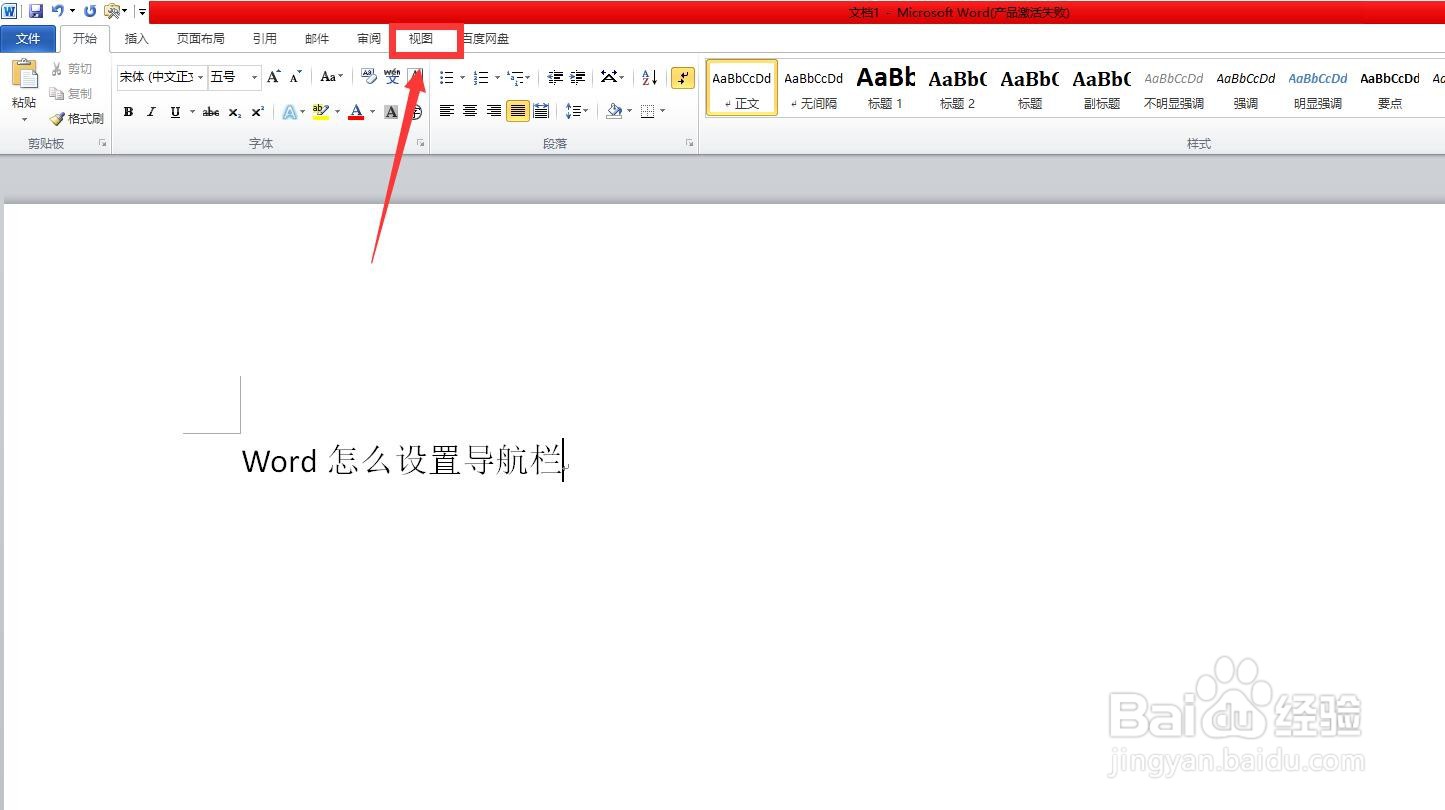Screen dimensions: 1445x810
Task: Increase paragraph indent
Action: (578, 77)
